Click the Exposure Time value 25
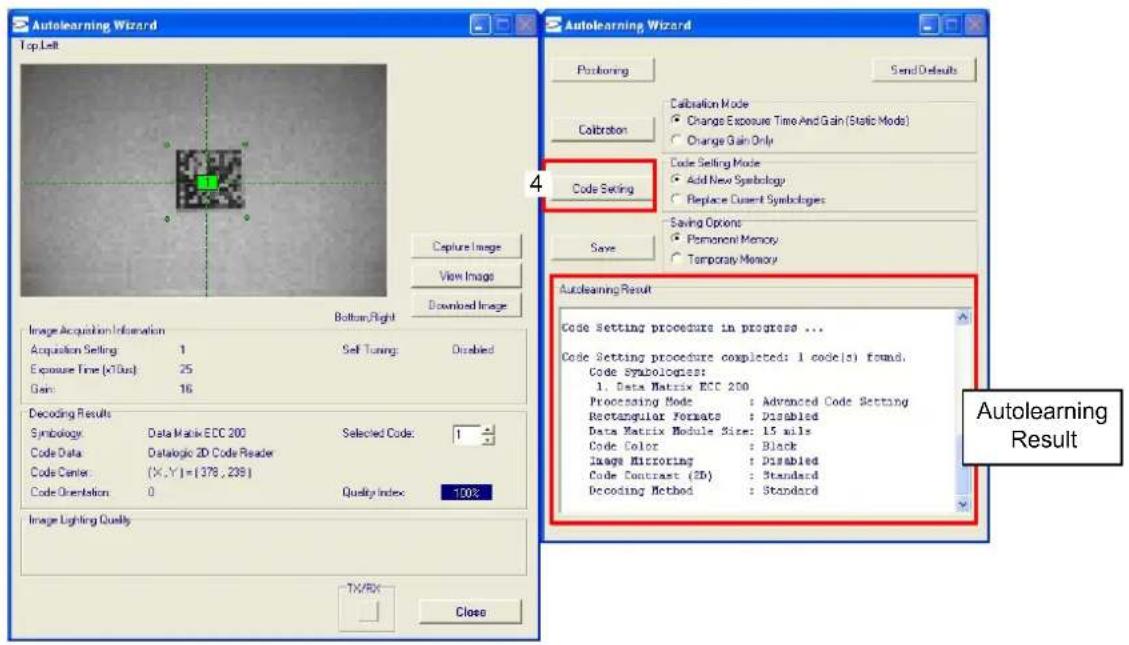The width and height of the screenshot is (1129, 645). tap(186, 369)
